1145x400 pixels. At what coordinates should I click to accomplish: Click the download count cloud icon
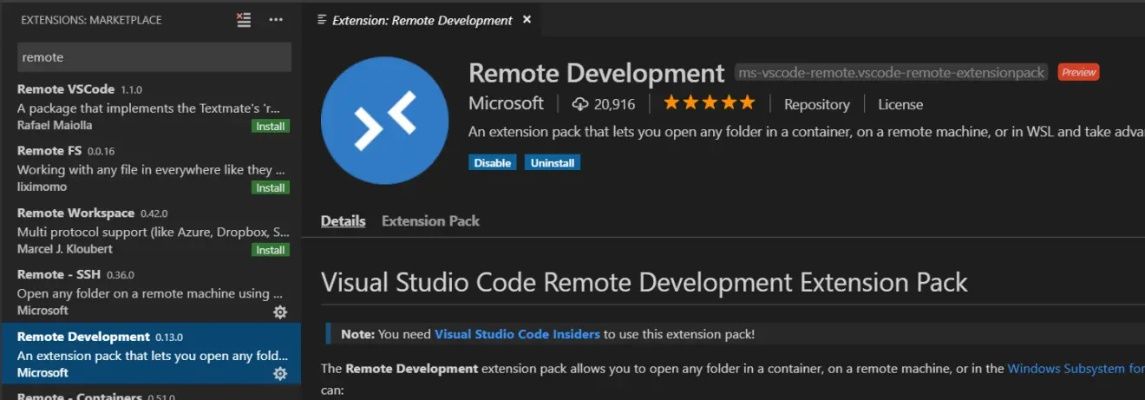pyautogui.click(x=580, y=104)
